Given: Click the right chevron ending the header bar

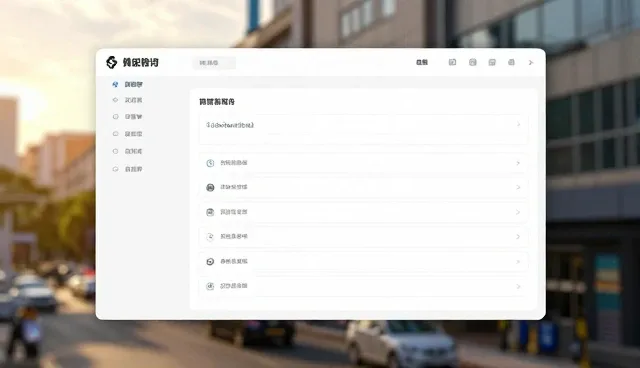Looking at the screenshot, I should click(531, 62).
